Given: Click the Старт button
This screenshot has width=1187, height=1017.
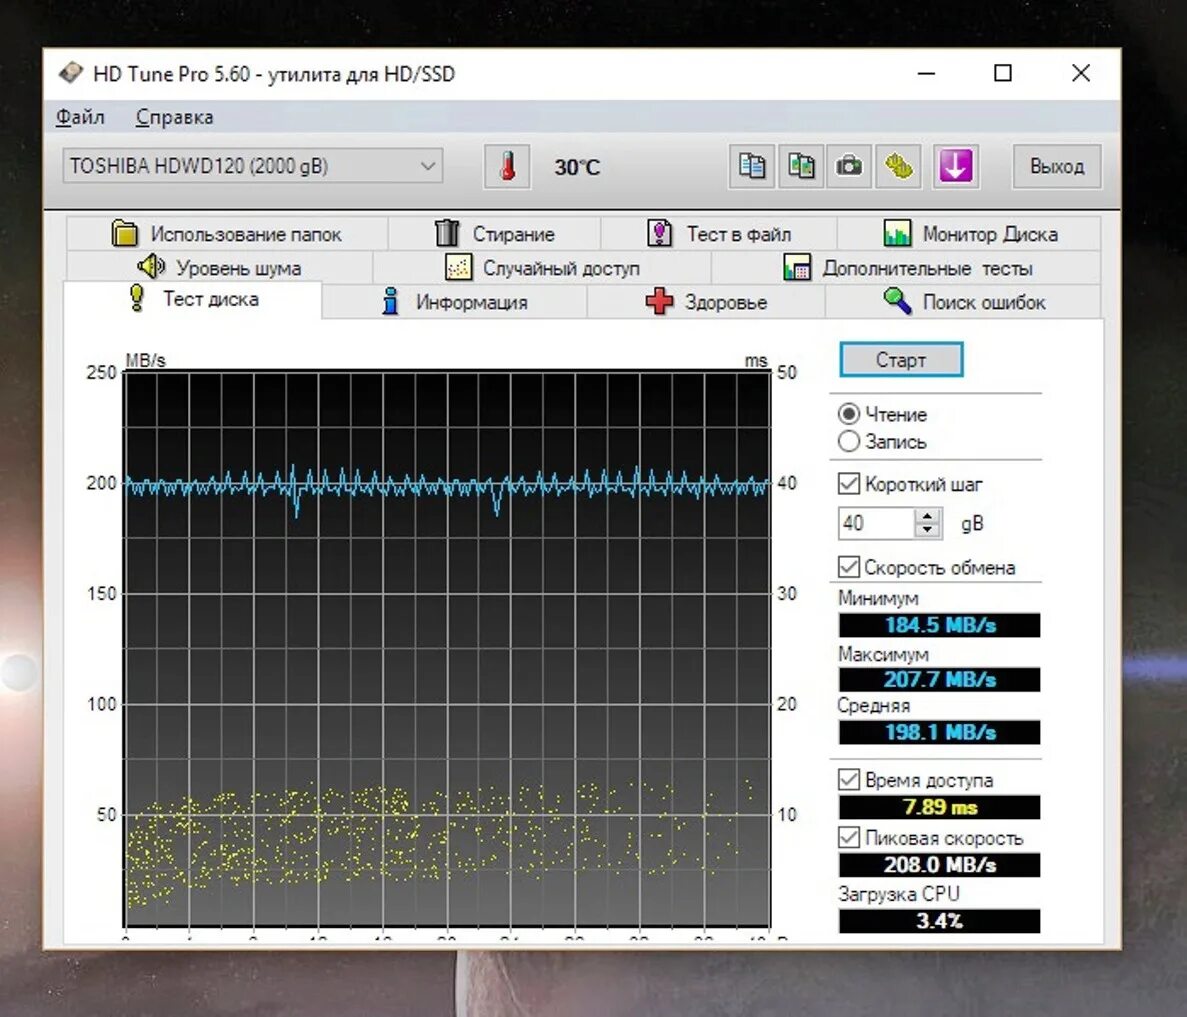Looking at the screenshot, I should [901, 360].
